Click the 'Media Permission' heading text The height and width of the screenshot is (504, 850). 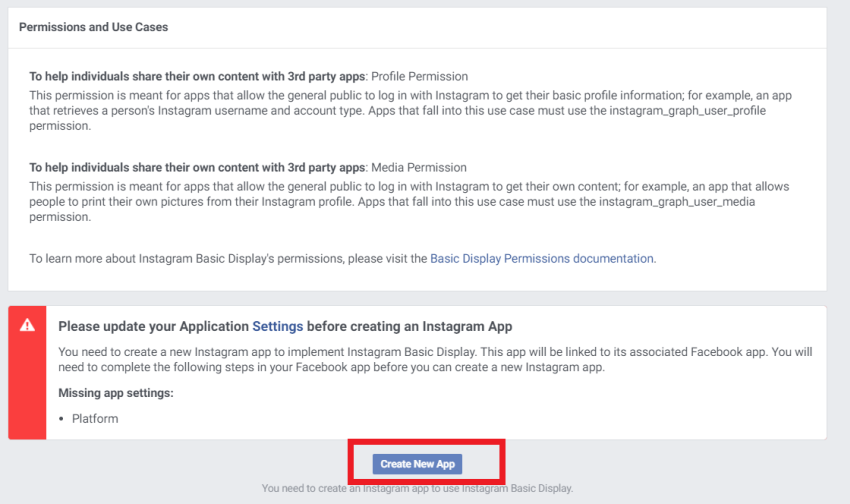pos(418,167)
